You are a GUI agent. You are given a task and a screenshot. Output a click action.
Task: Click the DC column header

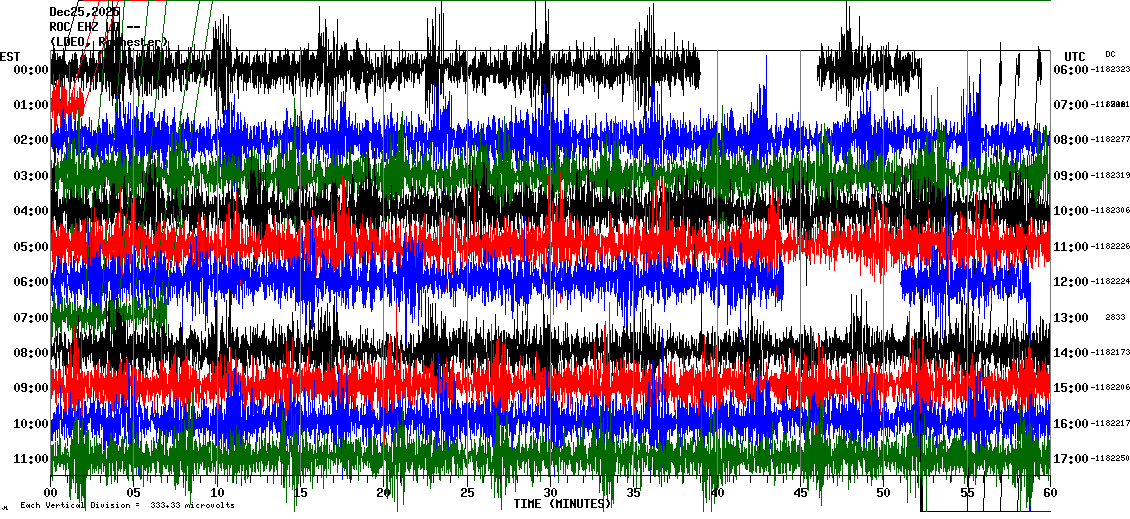pyautogui.click(x=1110, y=54)
